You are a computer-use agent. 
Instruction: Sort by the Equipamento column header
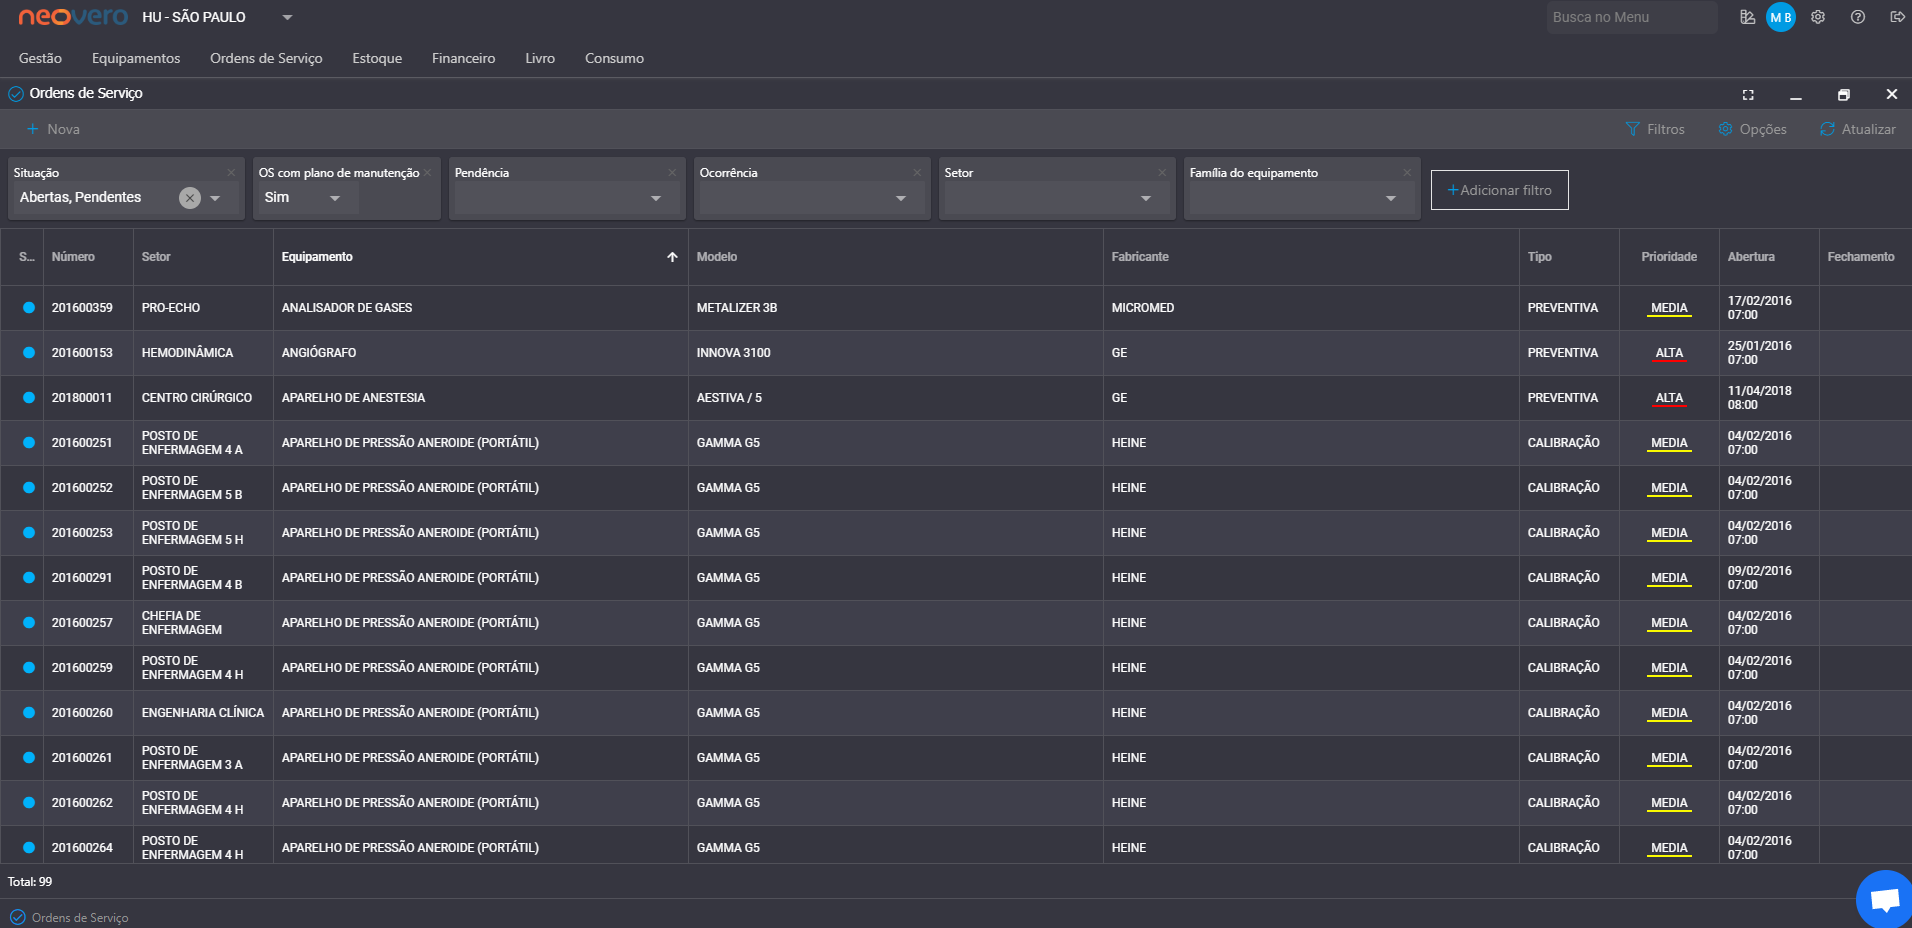click(317, 257)
